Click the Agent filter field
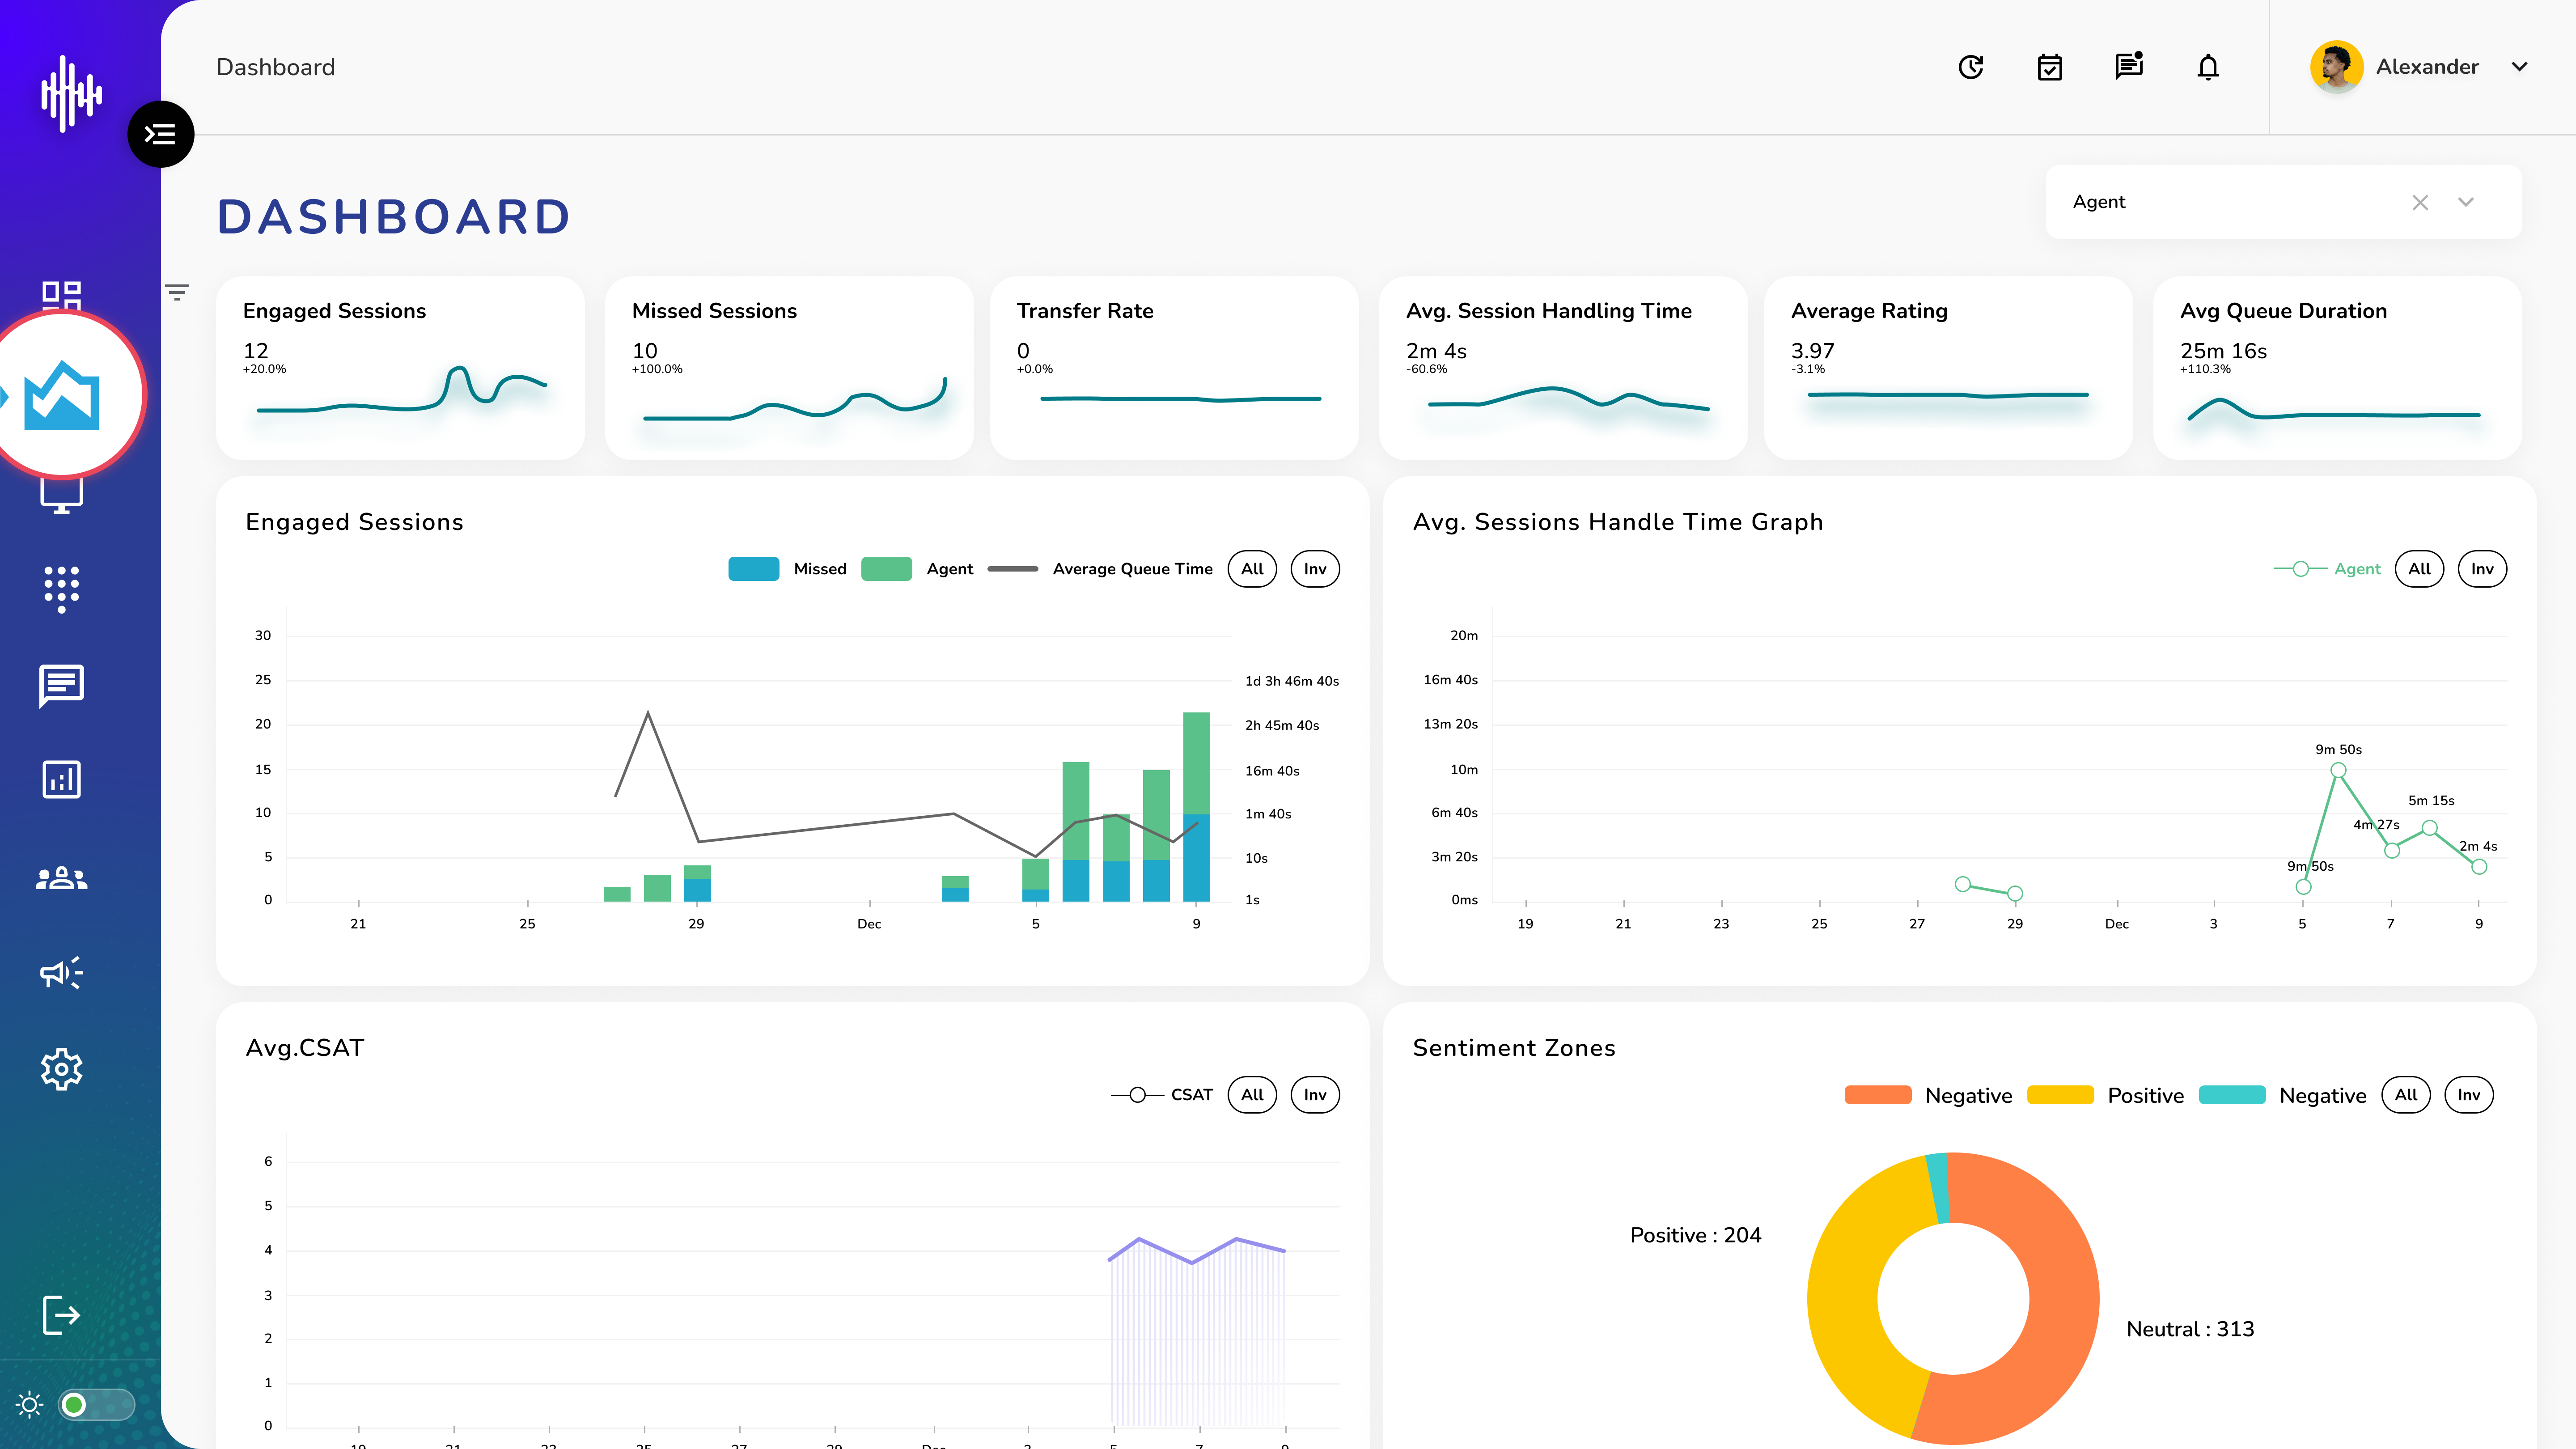The width and height of the screenshot is (2576, 1449). point(2283,202)
